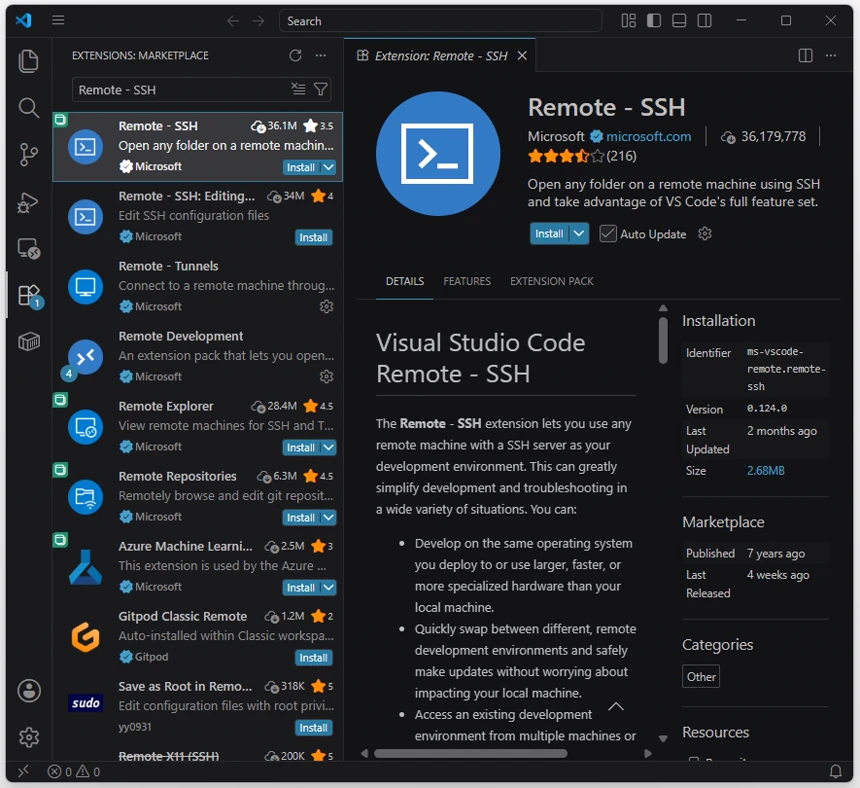Open the Search view in activity bar
Viewport: 860px width, 788px height.
pyautogui.click(x=29, y=107)
